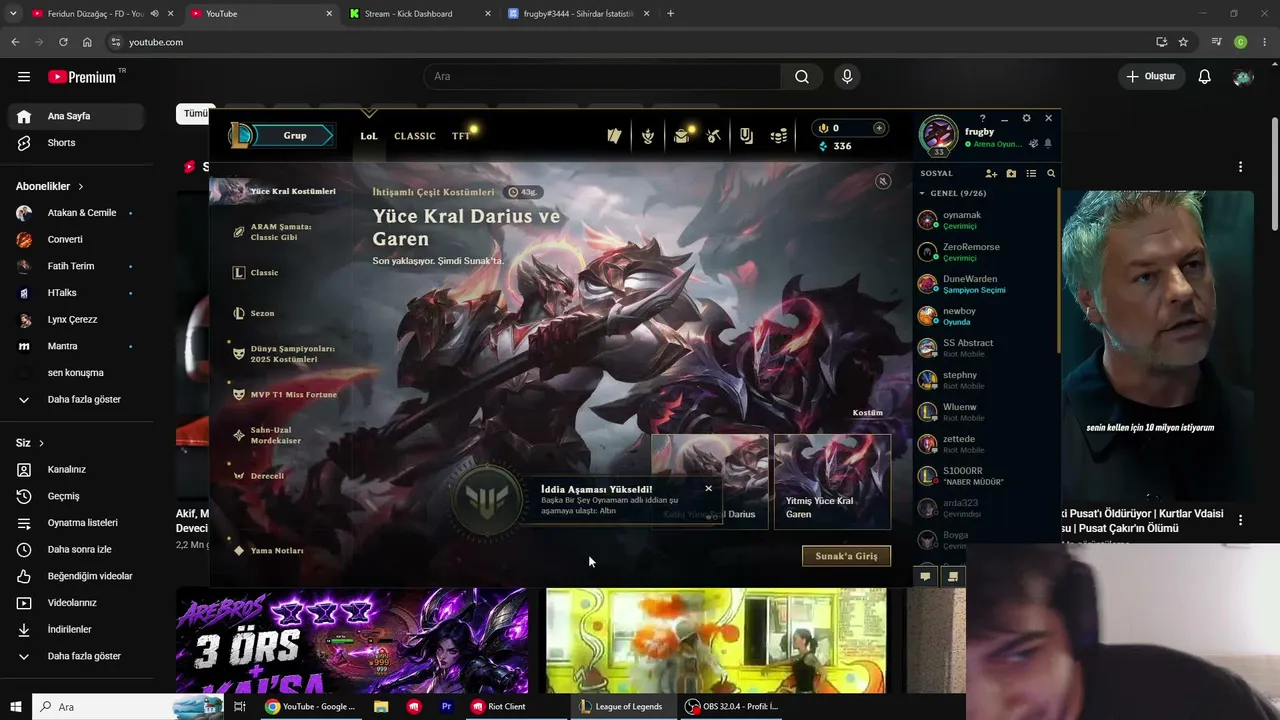Click the League of Legends logo emblem
This screenshot has width=1280, height=720.
coord(240,135)
